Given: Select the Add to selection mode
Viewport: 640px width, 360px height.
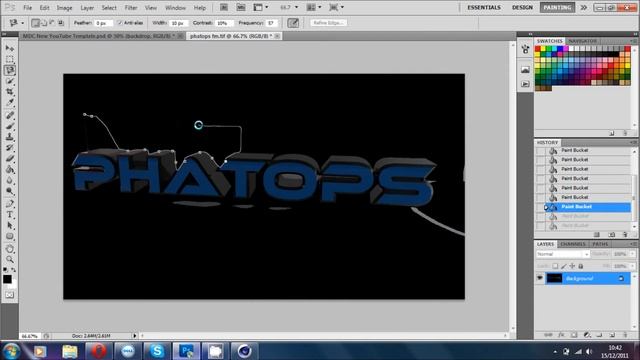Looking at the screenshot, I should 44,23.
